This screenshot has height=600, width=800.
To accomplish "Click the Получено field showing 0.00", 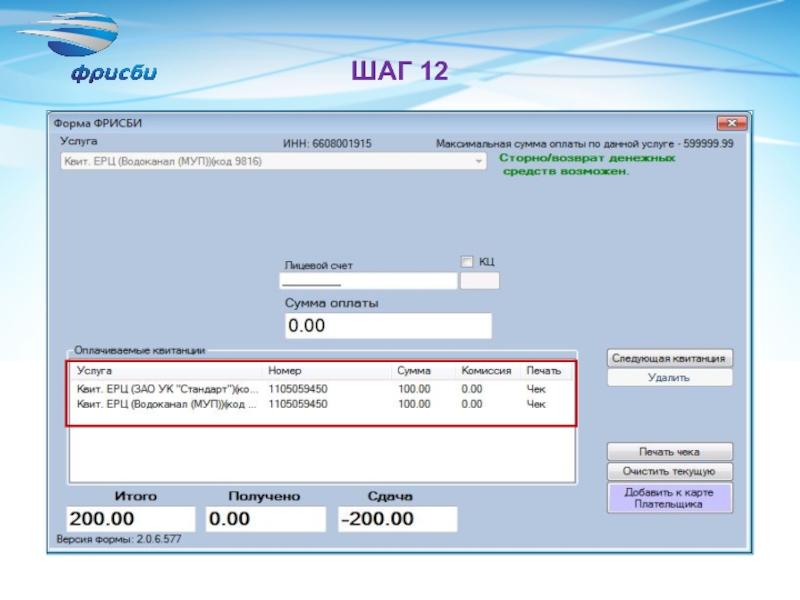I will pos(266,519).
